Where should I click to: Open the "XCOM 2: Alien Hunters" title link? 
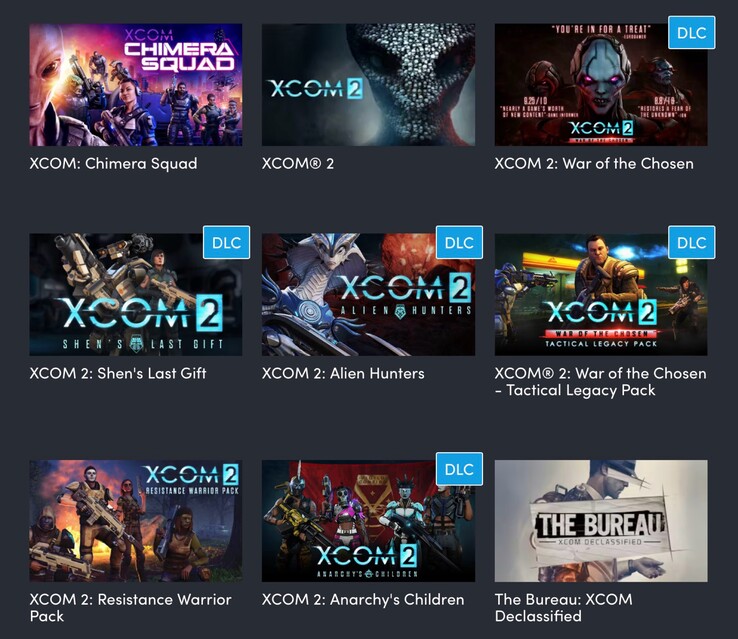(x=343, y=374)
